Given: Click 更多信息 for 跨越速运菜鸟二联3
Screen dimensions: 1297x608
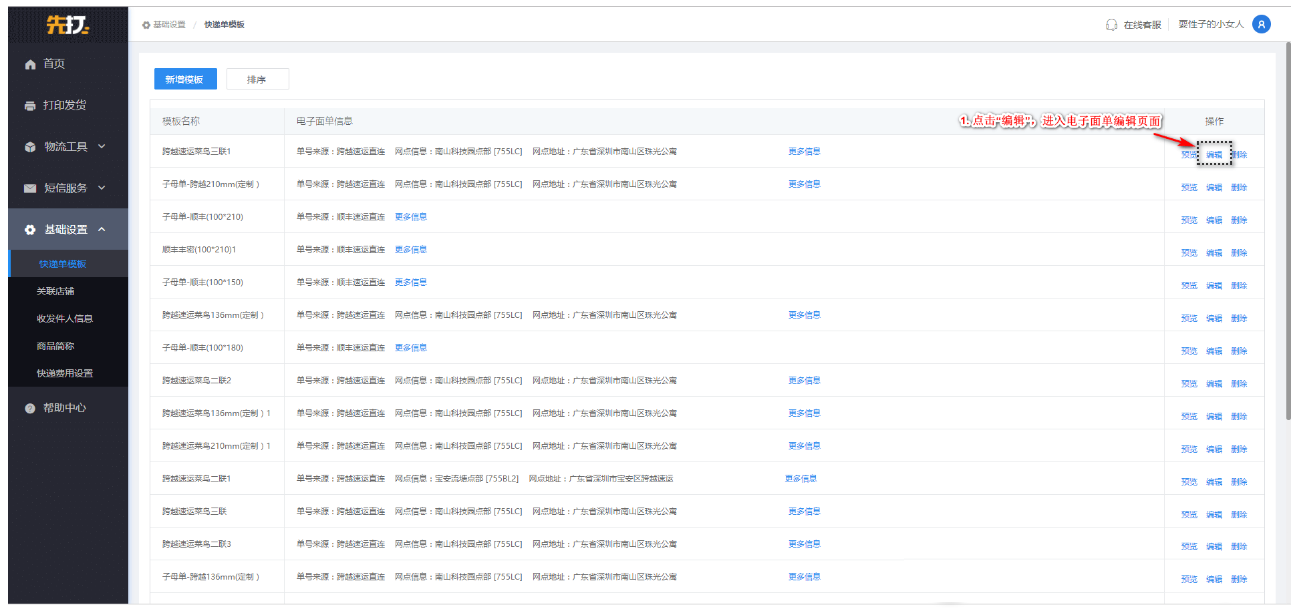Looking at the screenshot, I should (805, 544).
